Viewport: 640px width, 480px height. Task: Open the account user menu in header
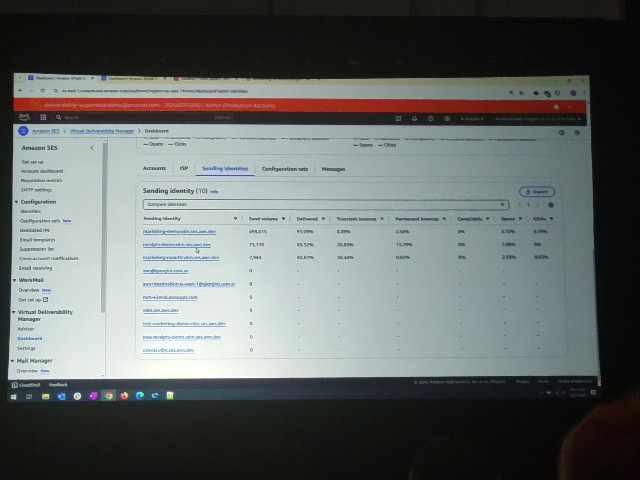click(538, 119)
